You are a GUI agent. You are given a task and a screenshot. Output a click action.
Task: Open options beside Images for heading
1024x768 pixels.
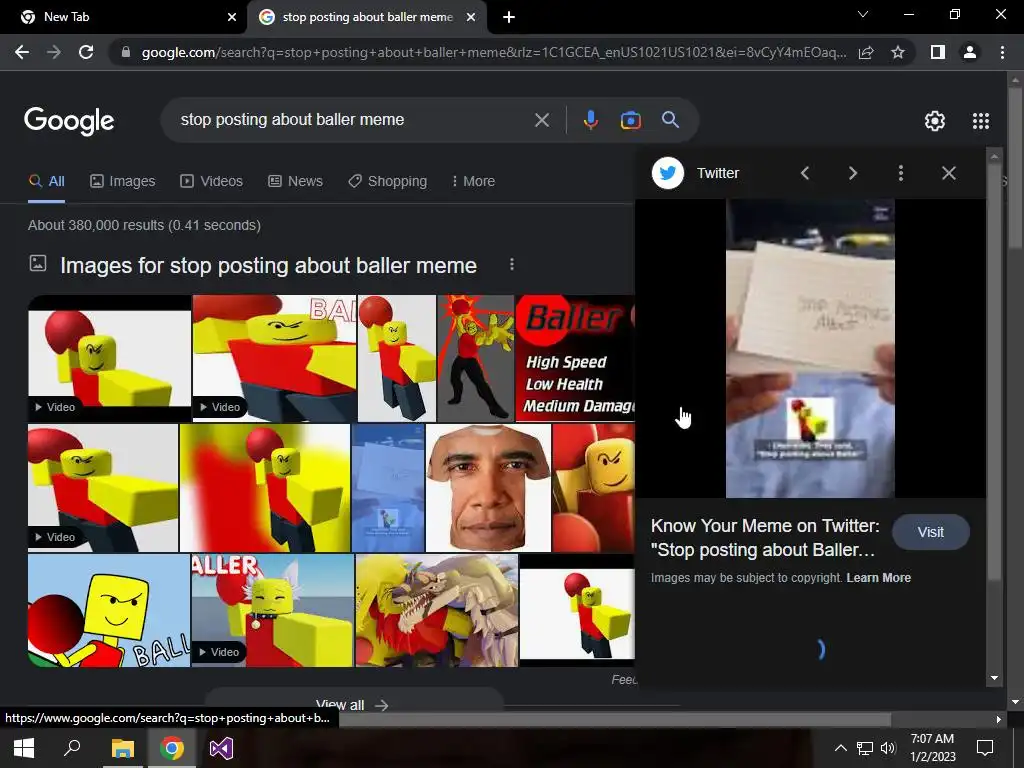coord(512,264)
